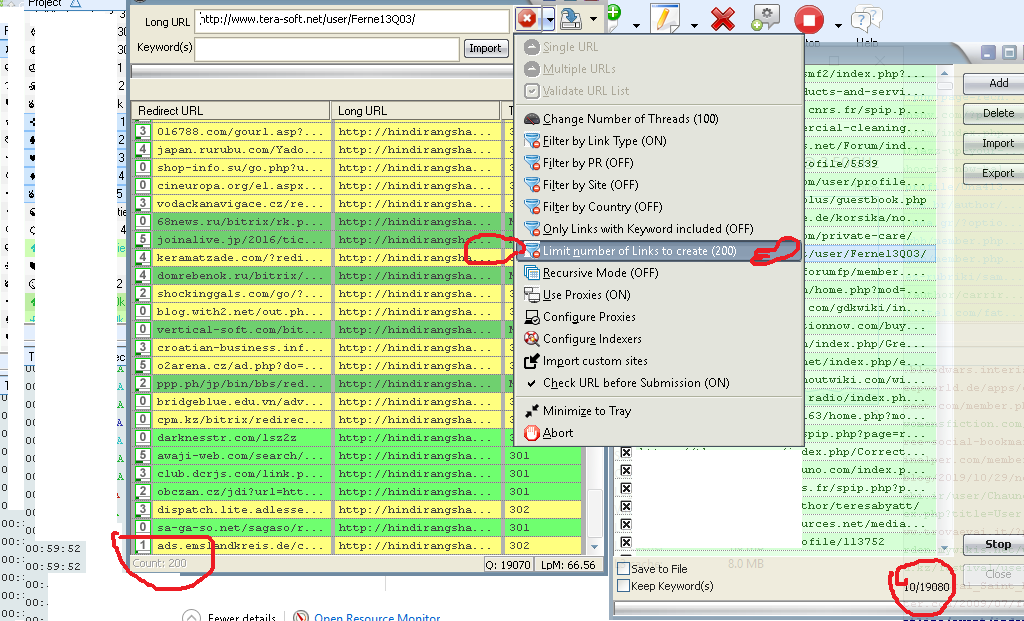Uncheck the checkbox in the urces.net/media row
This screenshot has width=1024, height=621.
626,524
